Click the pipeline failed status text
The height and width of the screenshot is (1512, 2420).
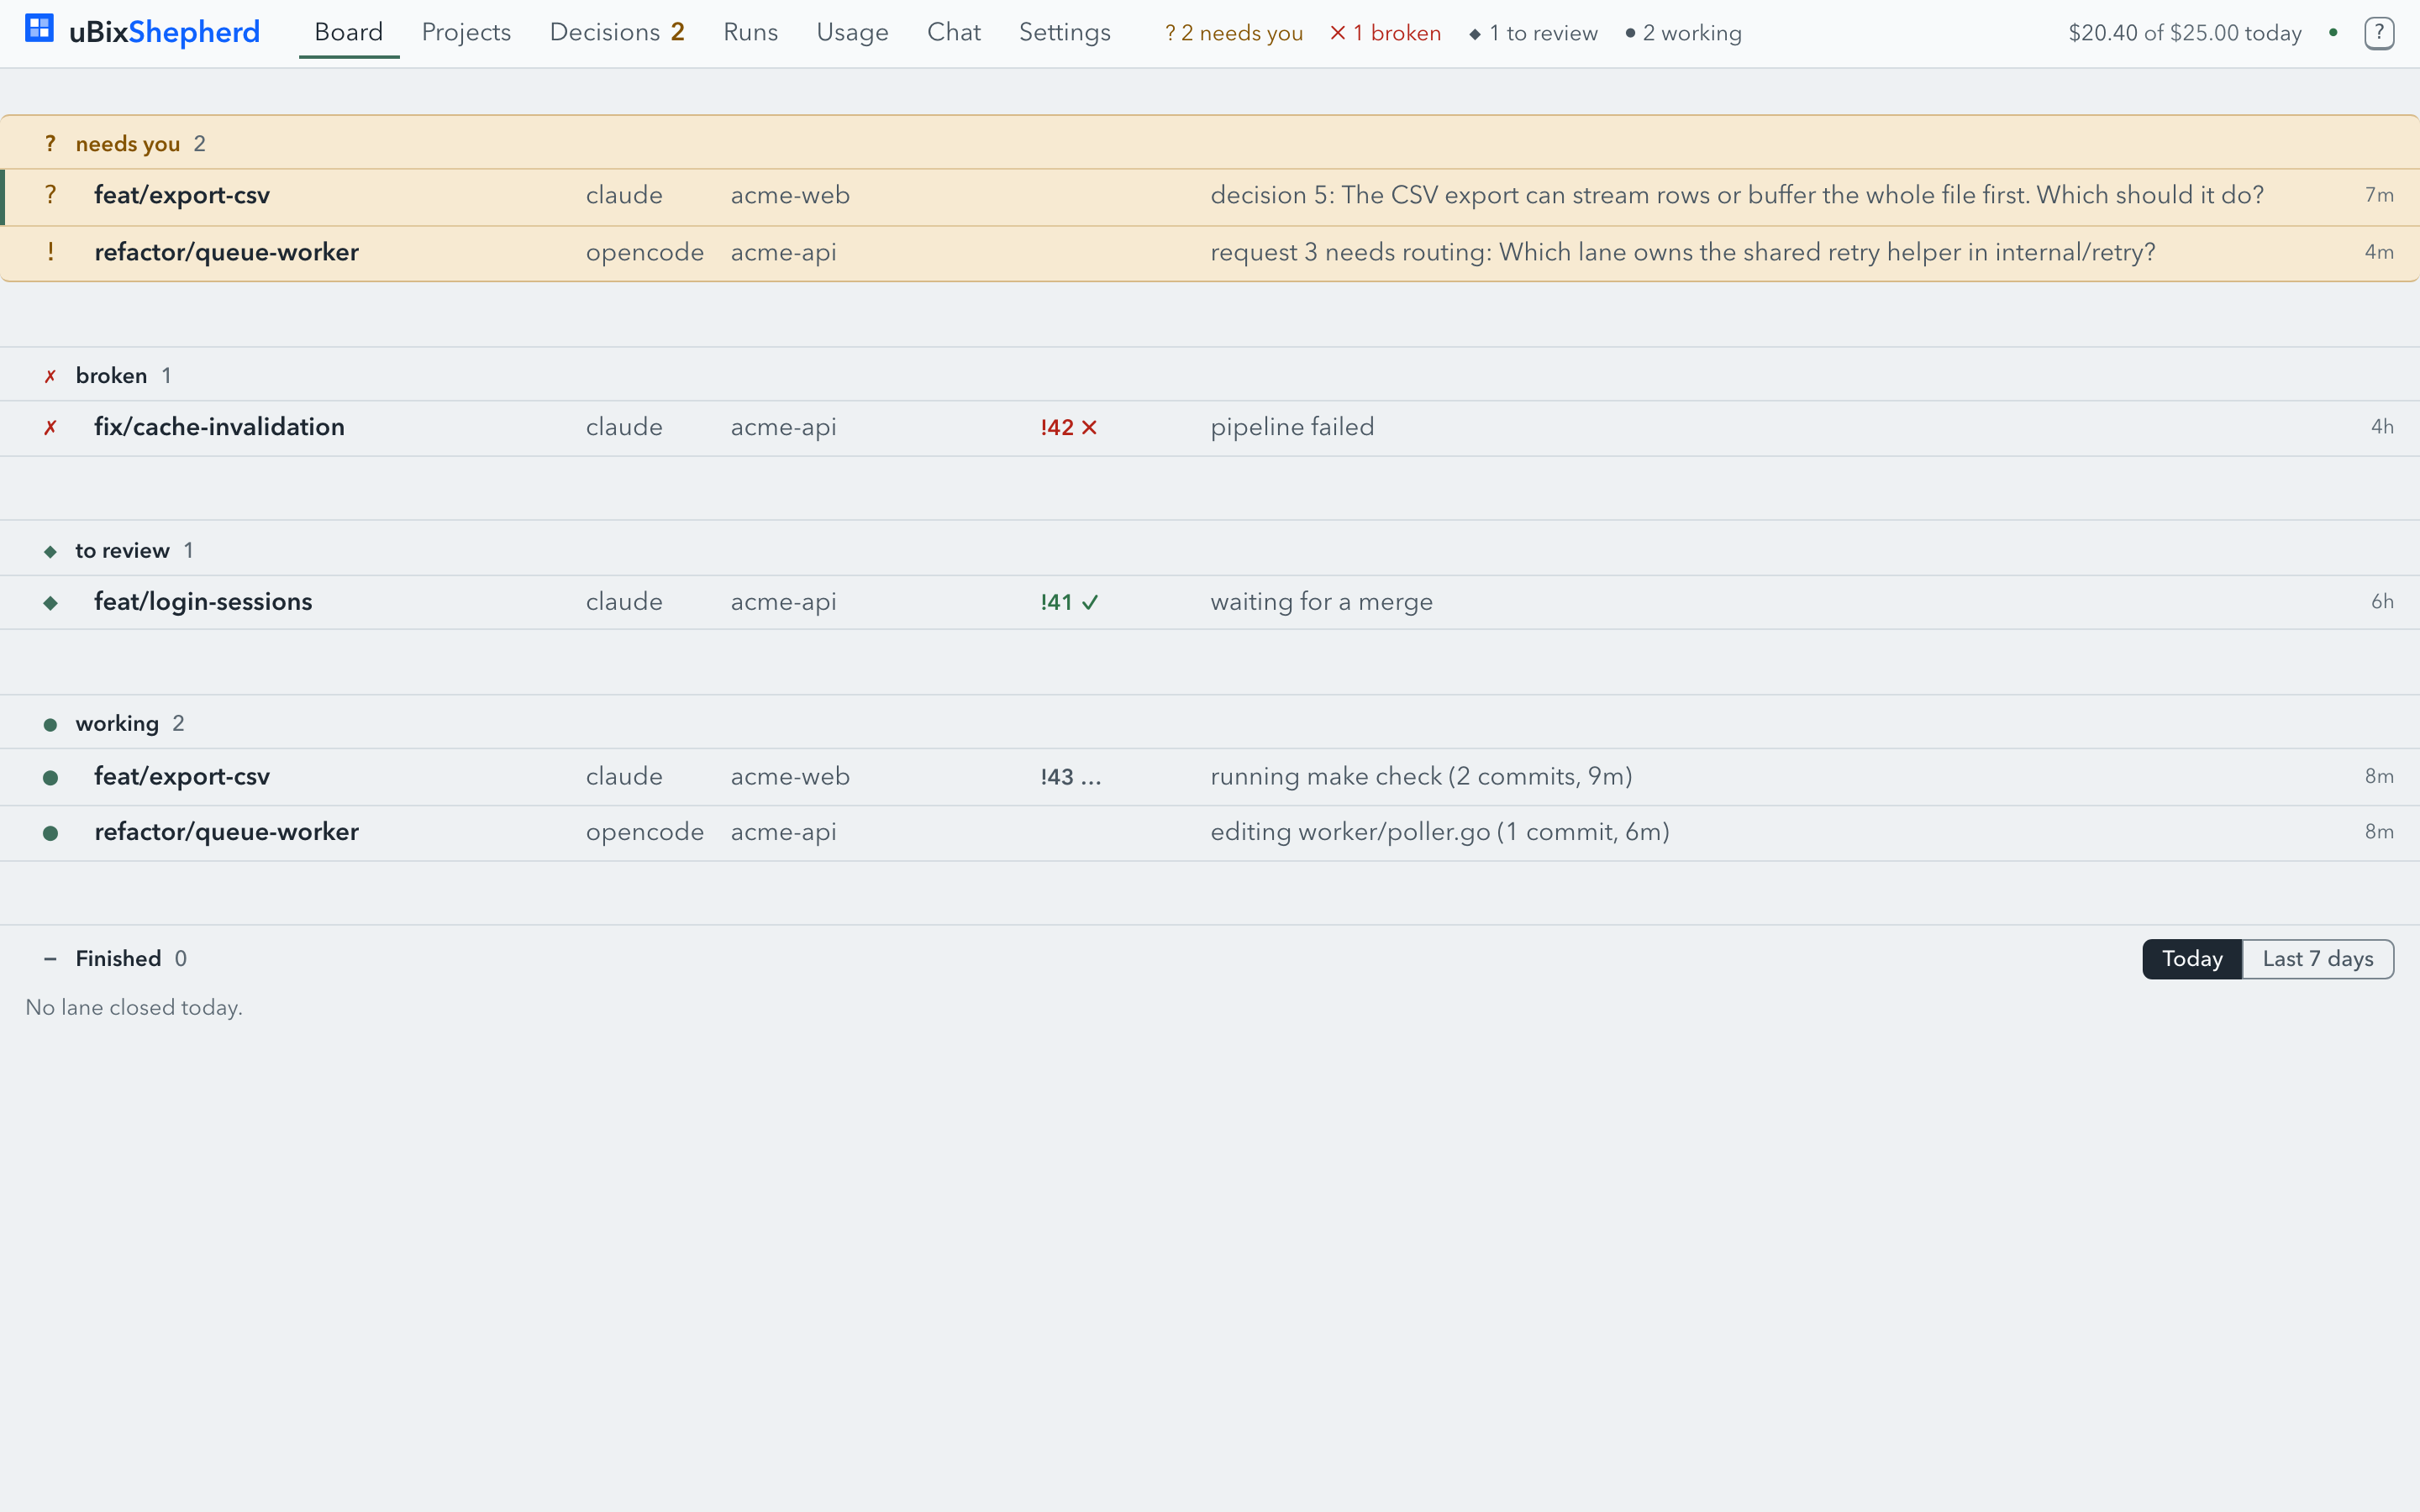click(1292, 427)
